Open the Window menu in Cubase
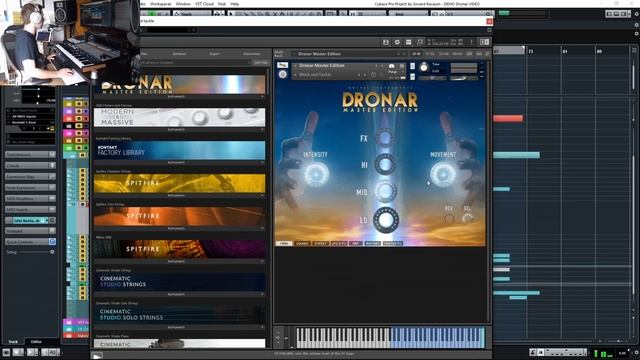This screenshot has height=360, width=640. pos(183,4)
